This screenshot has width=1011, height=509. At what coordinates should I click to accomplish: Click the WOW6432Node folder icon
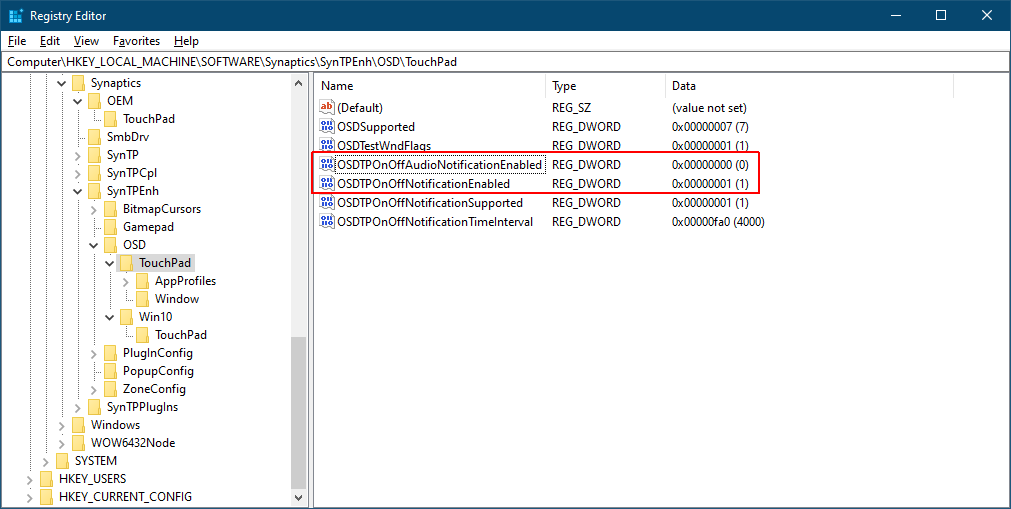click(79, 443)
